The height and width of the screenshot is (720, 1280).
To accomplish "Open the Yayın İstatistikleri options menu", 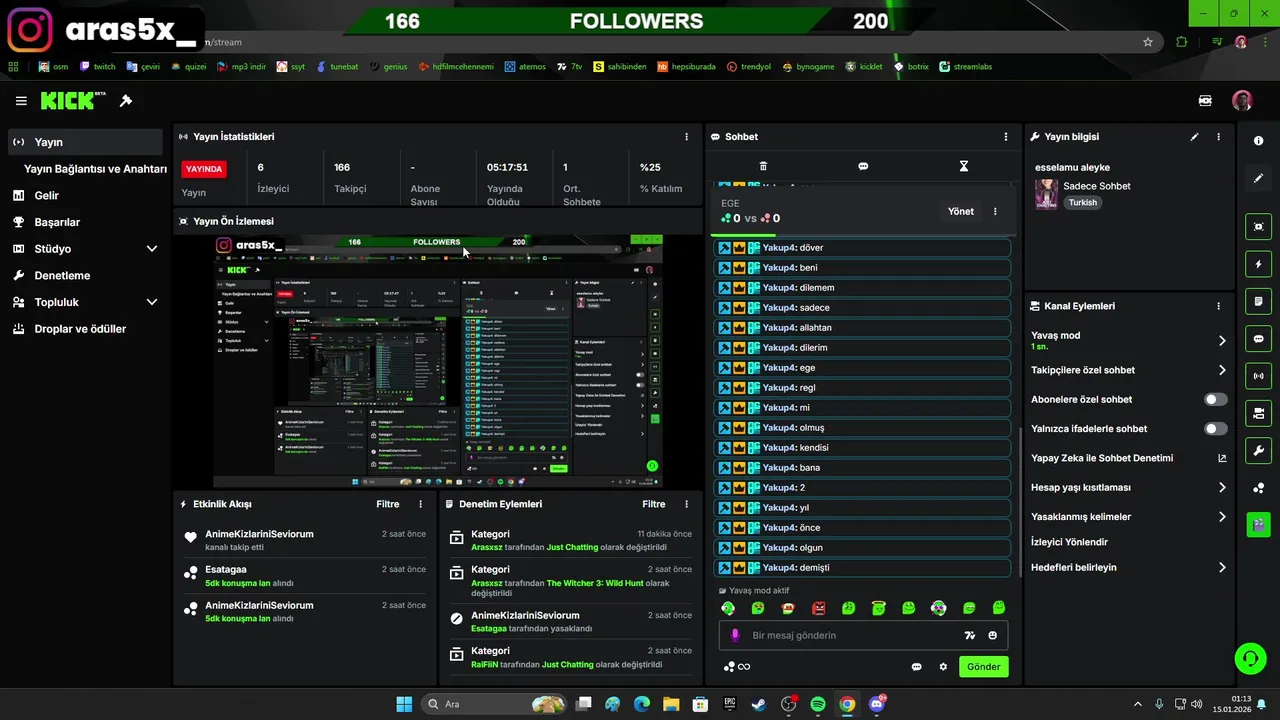I will click(686, 137).
